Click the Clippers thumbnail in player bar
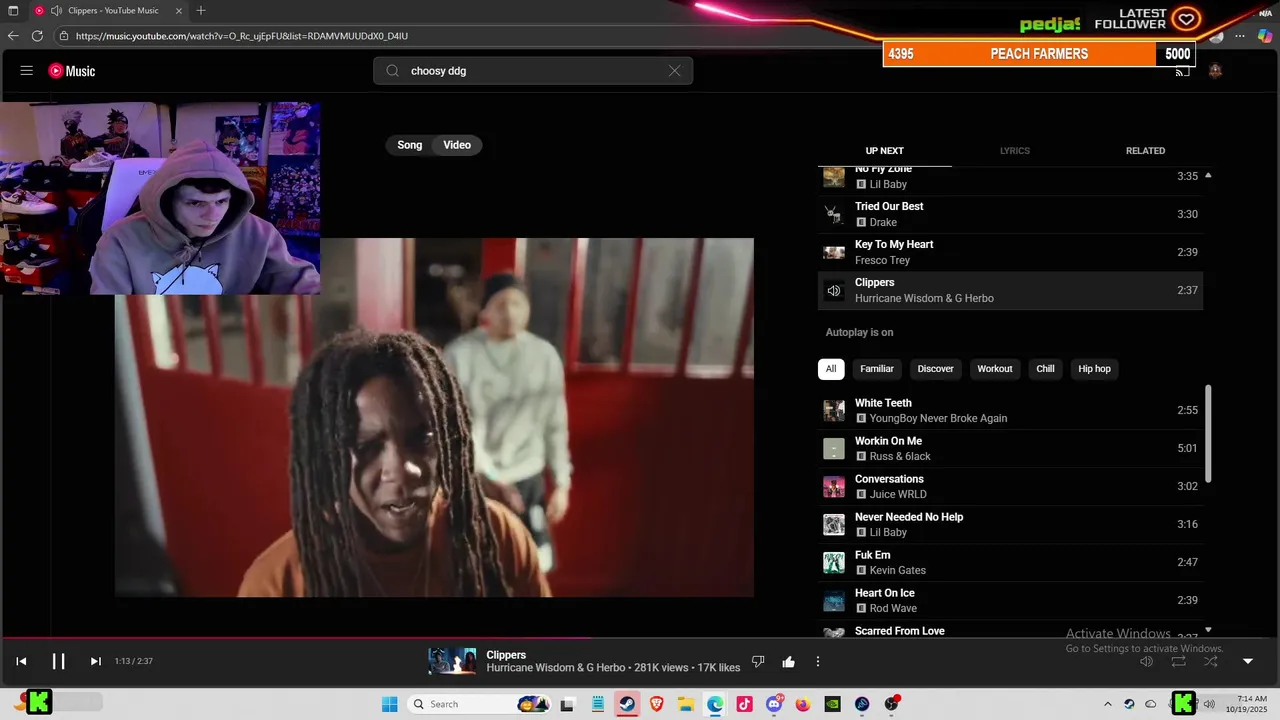 (452, 661)
